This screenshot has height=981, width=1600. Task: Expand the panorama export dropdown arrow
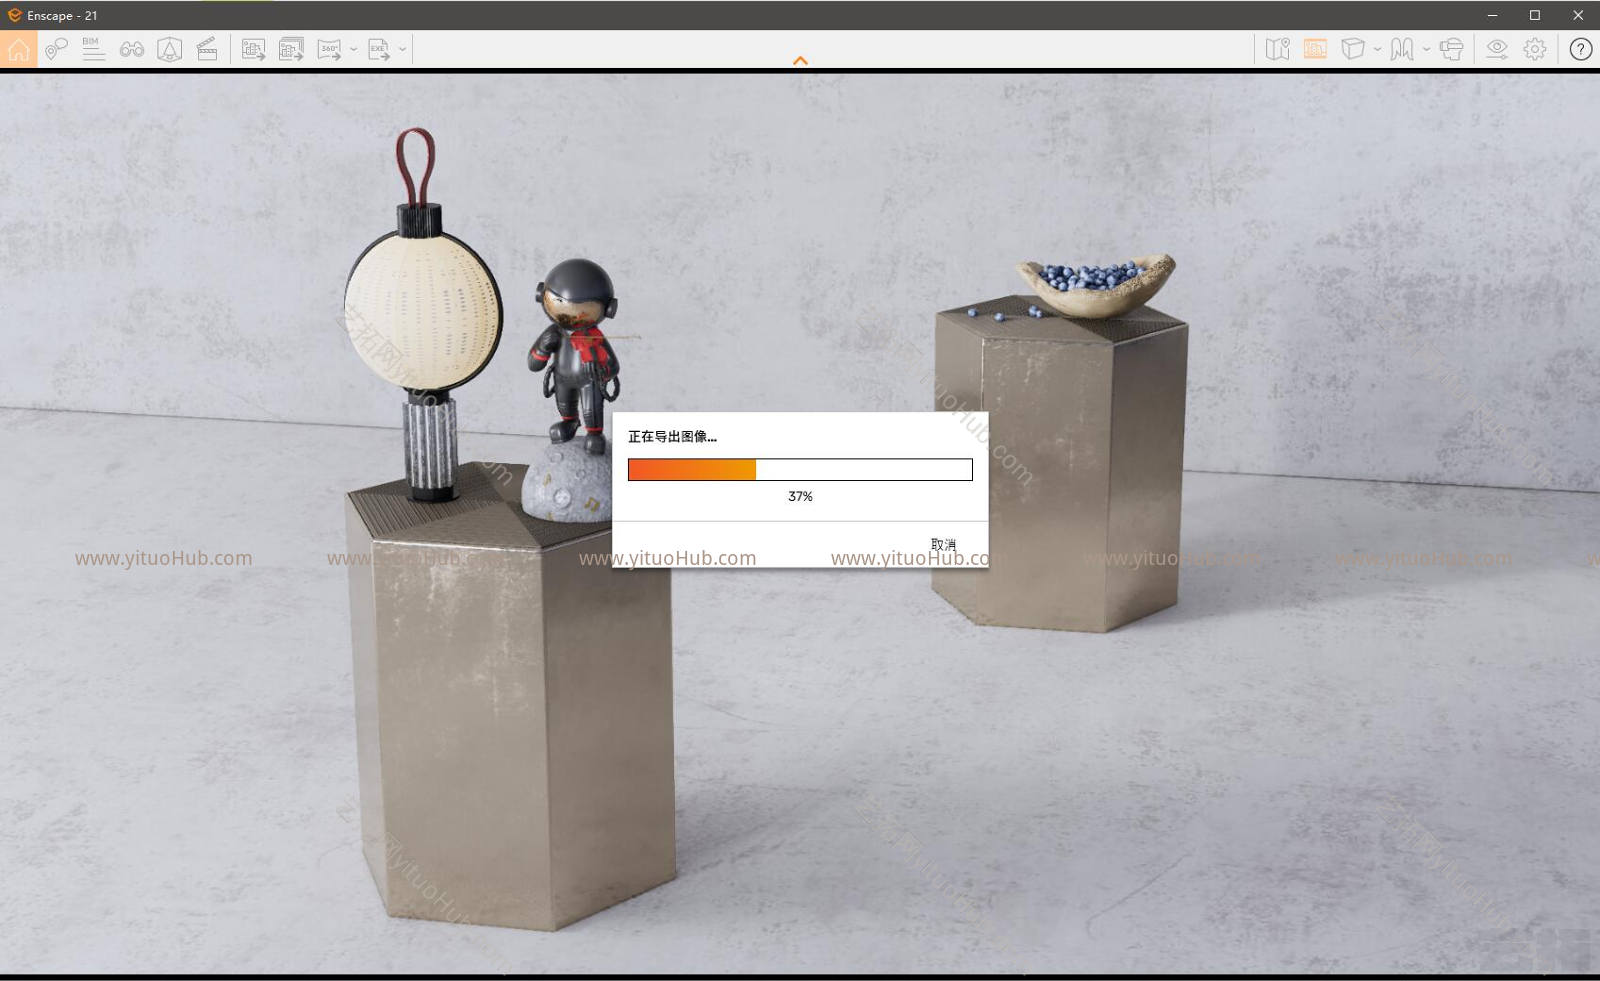(354, 49)
